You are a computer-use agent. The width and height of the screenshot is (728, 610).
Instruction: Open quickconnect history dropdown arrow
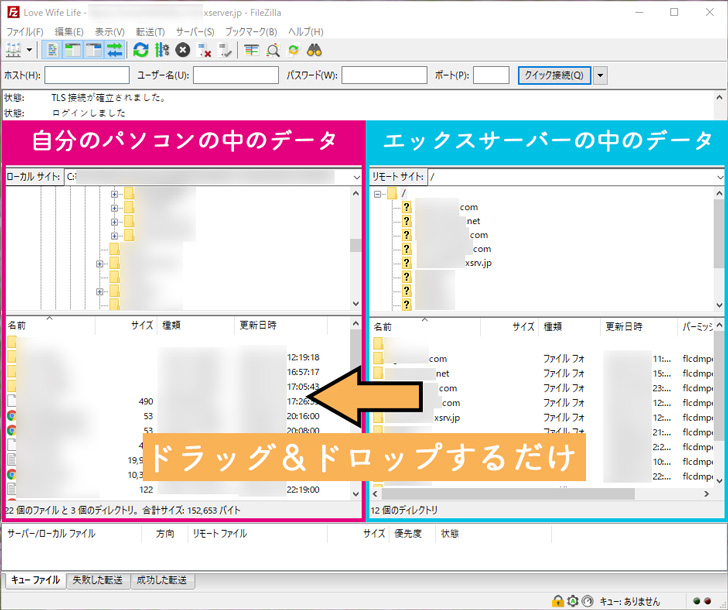600,75
